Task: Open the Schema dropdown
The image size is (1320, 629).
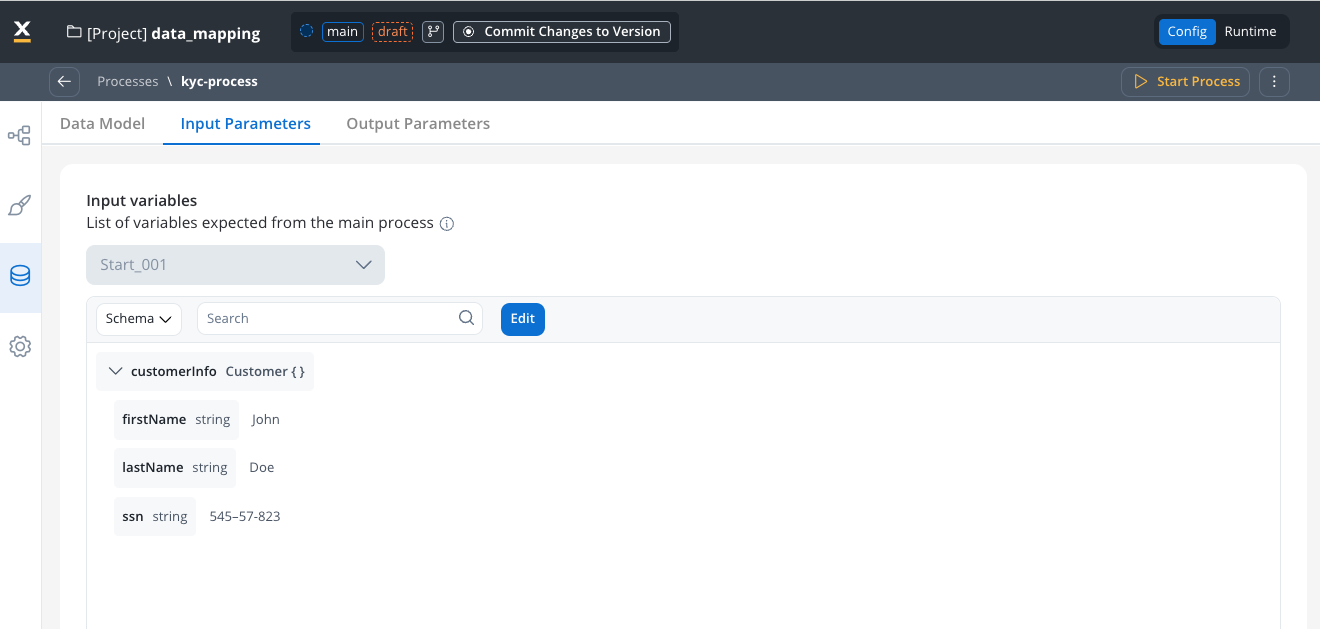Action: tap(139, 319)
